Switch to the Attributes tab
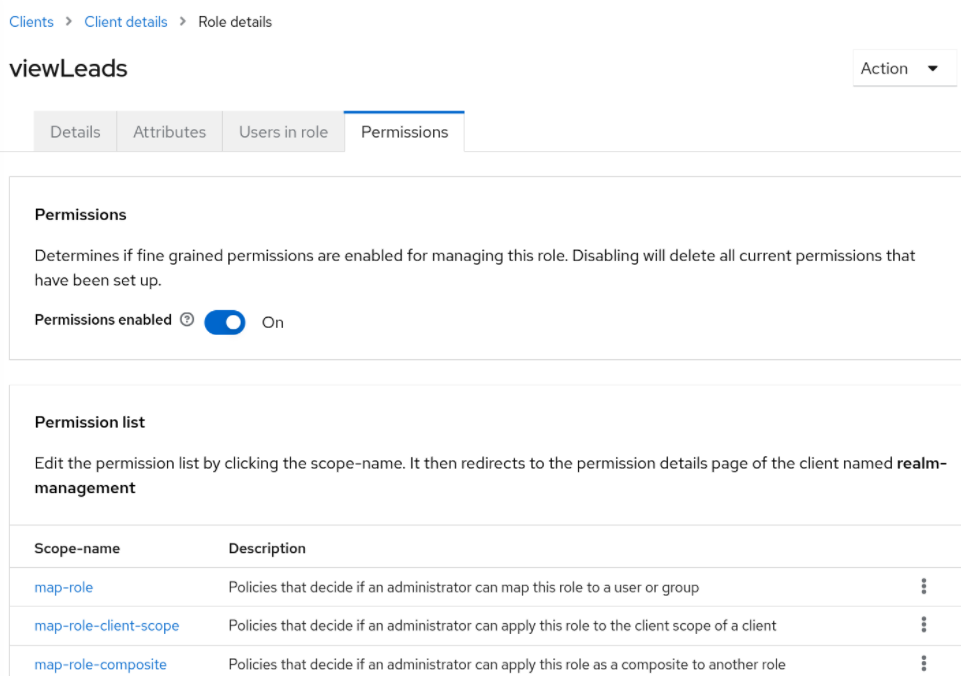Image resolution: width=961 pixels, height=676 pixels. (x=169, y=131)
